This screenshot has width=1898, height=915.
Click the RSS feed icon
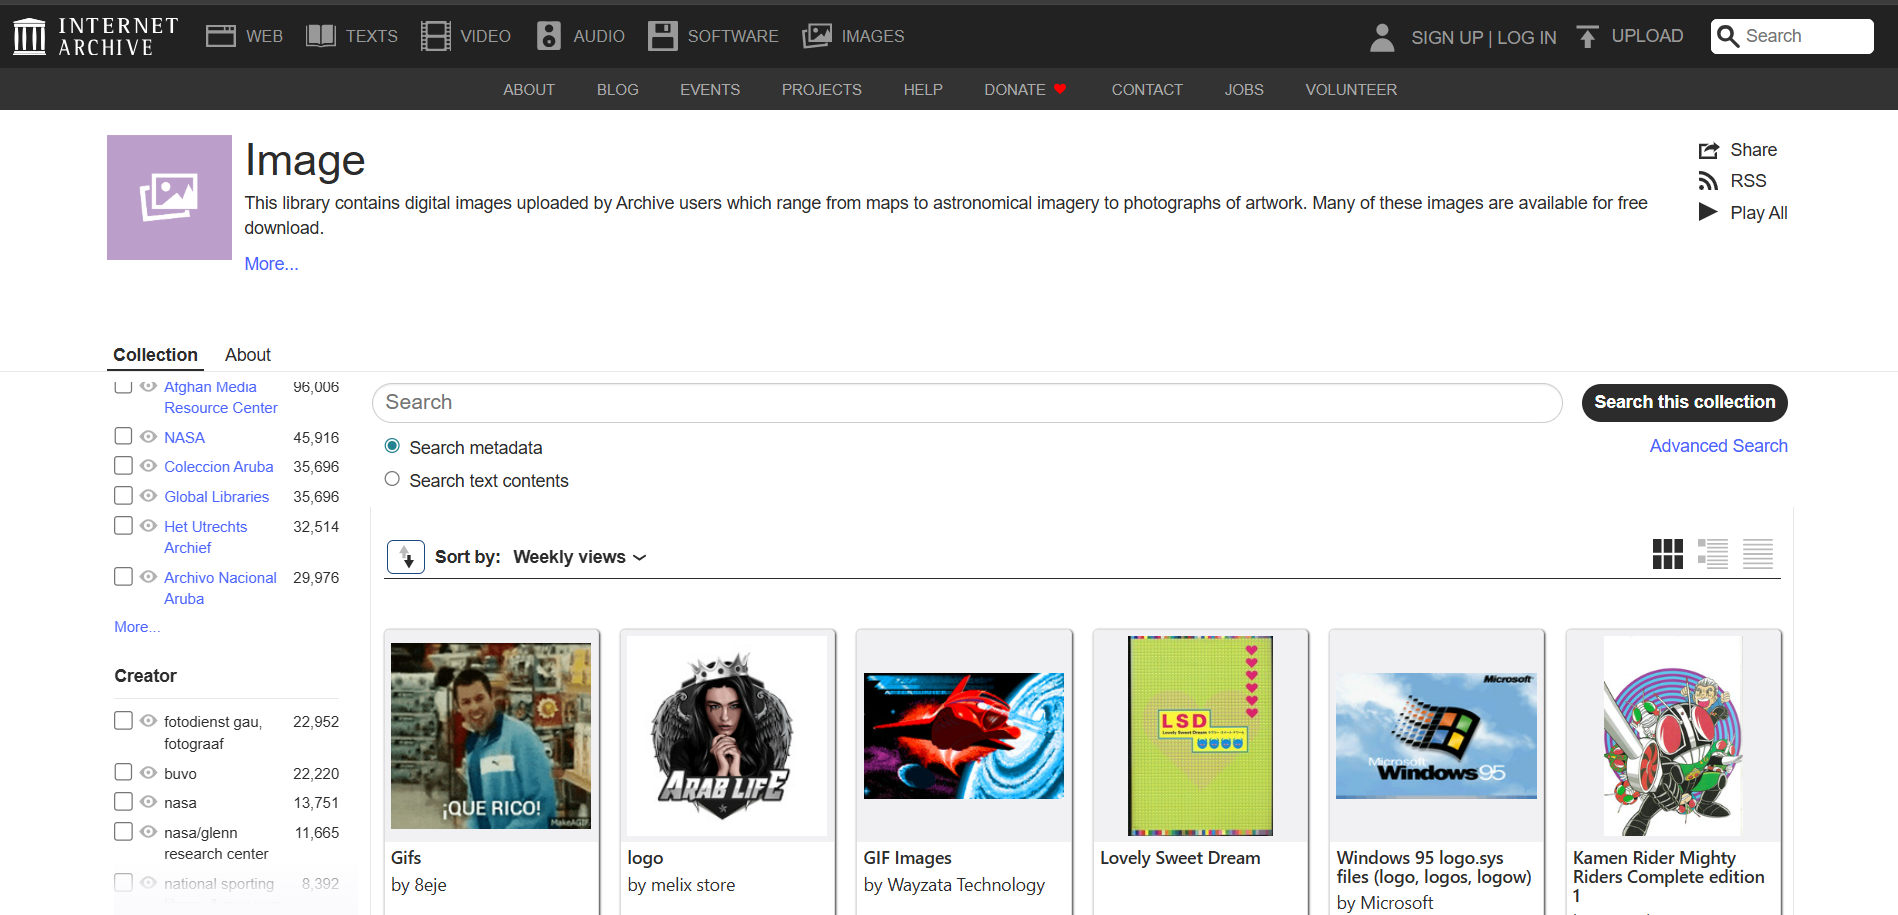(x=1708, y=181)
